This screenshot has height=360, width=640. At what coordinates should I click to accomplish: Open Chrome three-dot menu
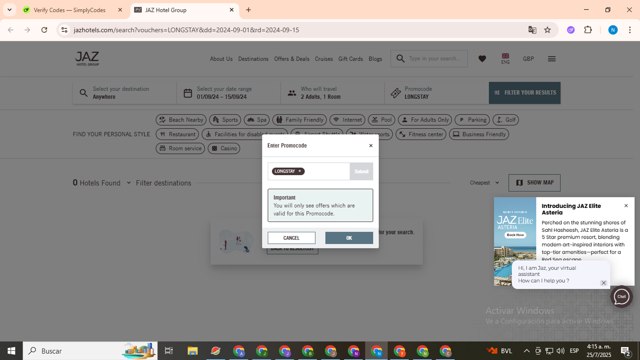tap(630, 30)
